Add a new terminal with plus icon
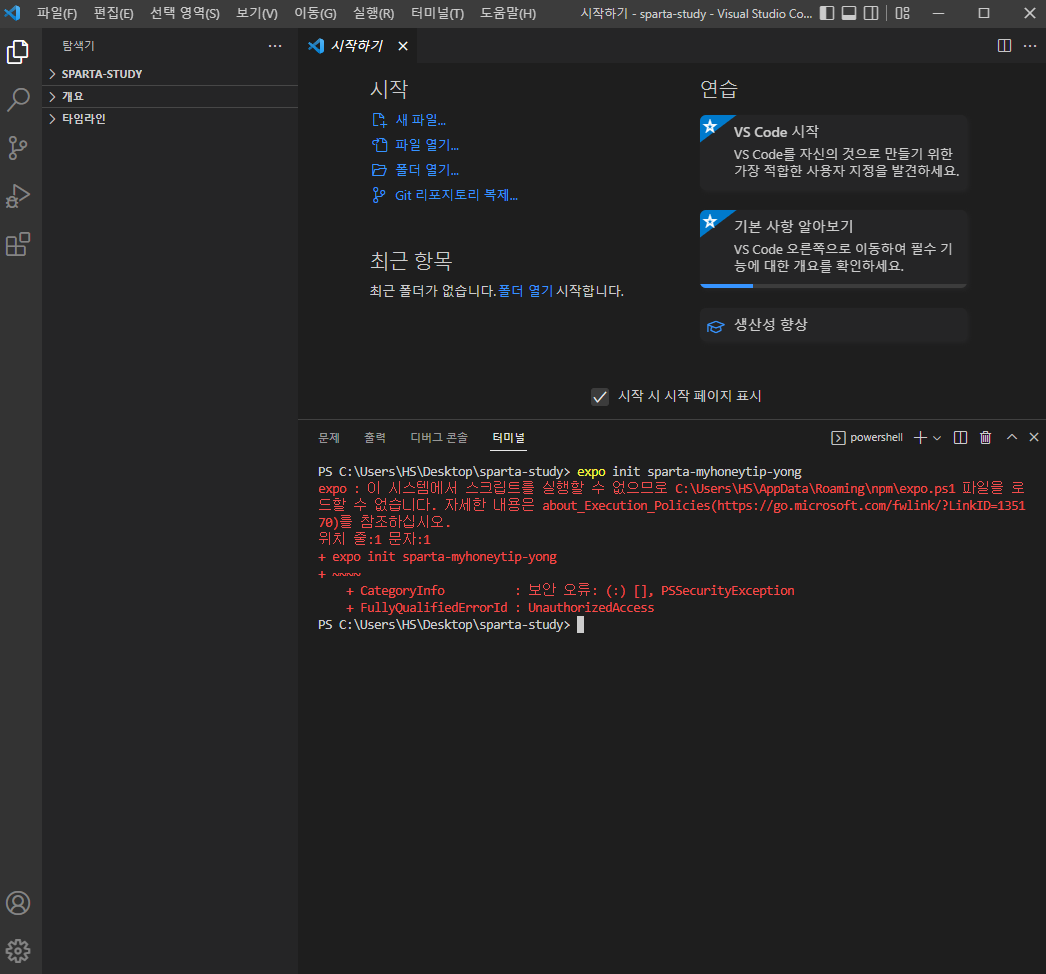The width and height of the screenshot is (1046, 974). click(920, 438)
